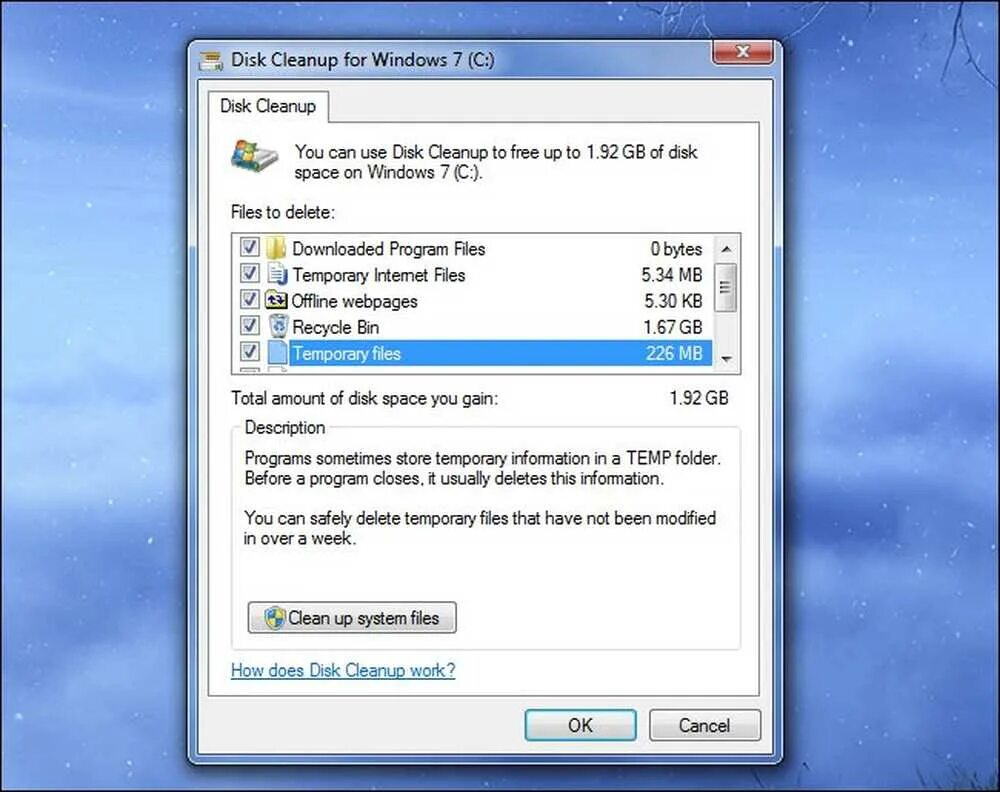Uncheck Offline webpages checkbox
This screenshot has width=1000, height=792.
point(249,299)
